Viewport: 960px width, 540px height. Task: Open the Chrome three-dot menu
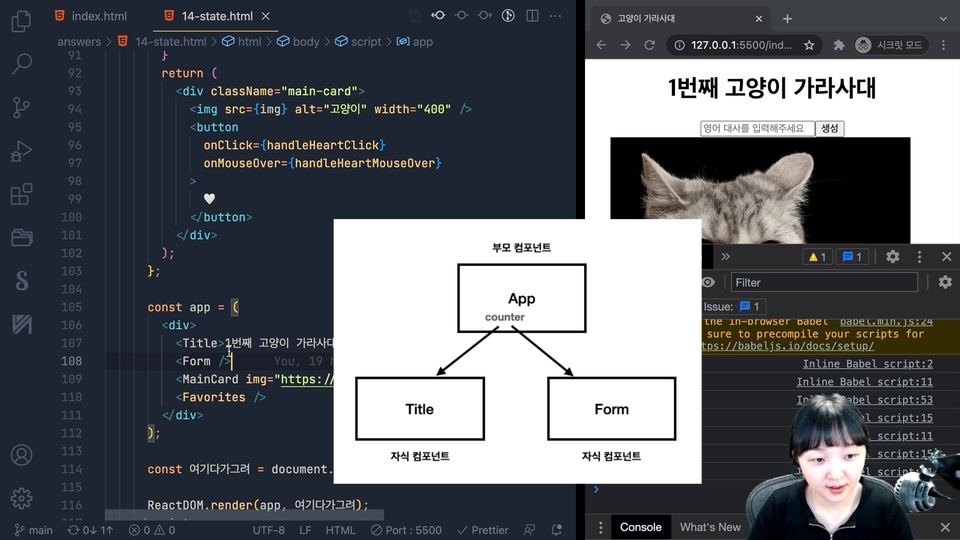[x=943, y=45]
